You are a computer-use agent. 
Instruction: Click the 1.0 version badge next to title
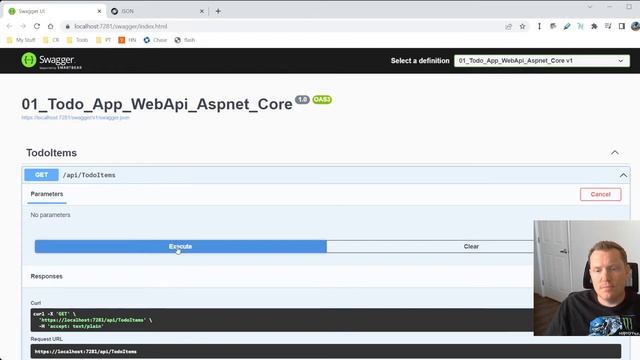point(302,100)
